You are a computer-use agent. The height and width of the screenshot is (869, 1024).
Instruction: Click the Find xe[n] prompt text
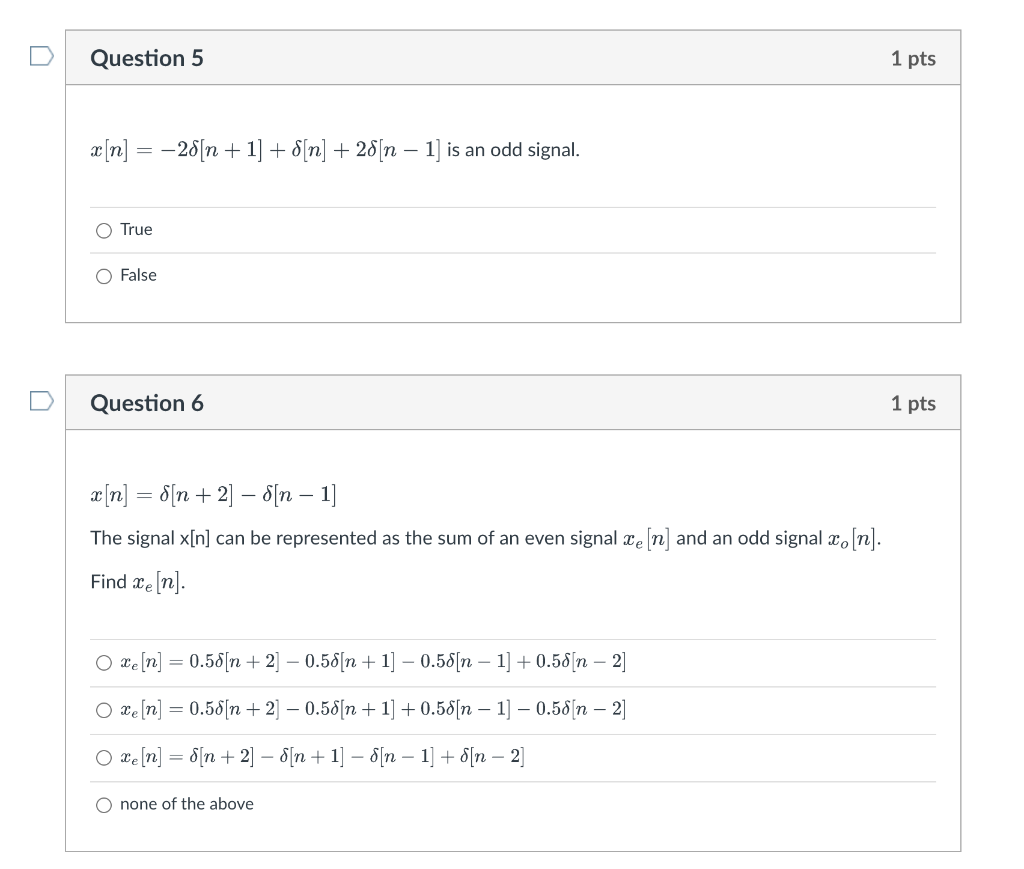(138, 582)
